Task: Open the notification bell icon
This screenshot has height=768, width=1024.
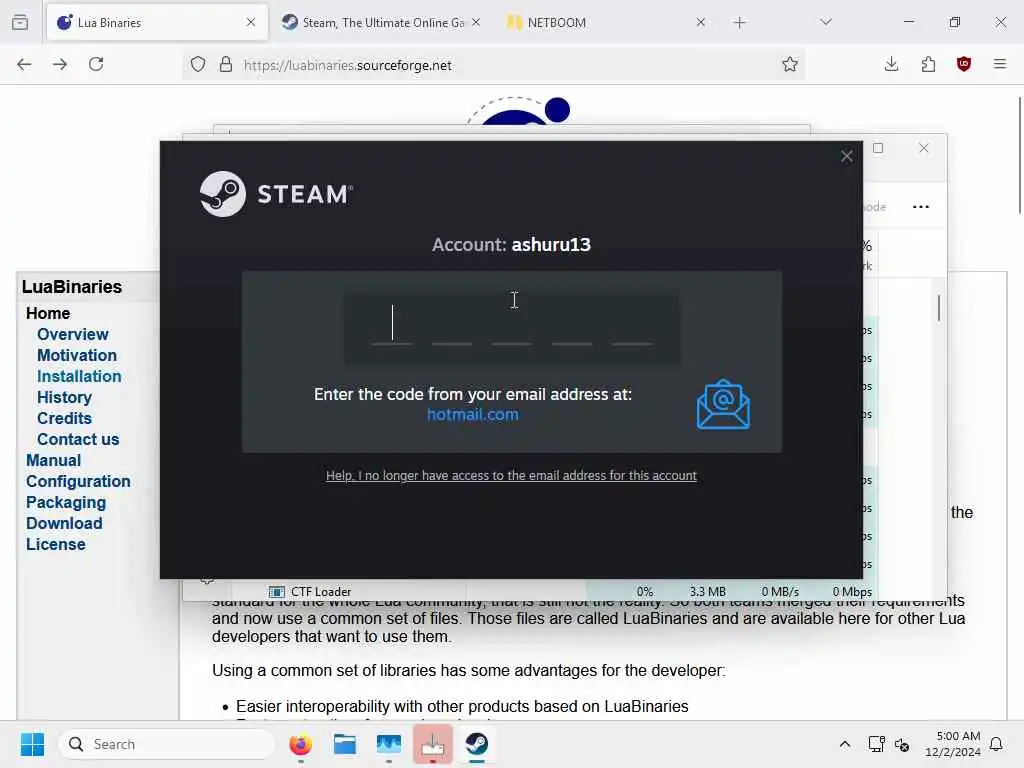Action: point(997,744)
